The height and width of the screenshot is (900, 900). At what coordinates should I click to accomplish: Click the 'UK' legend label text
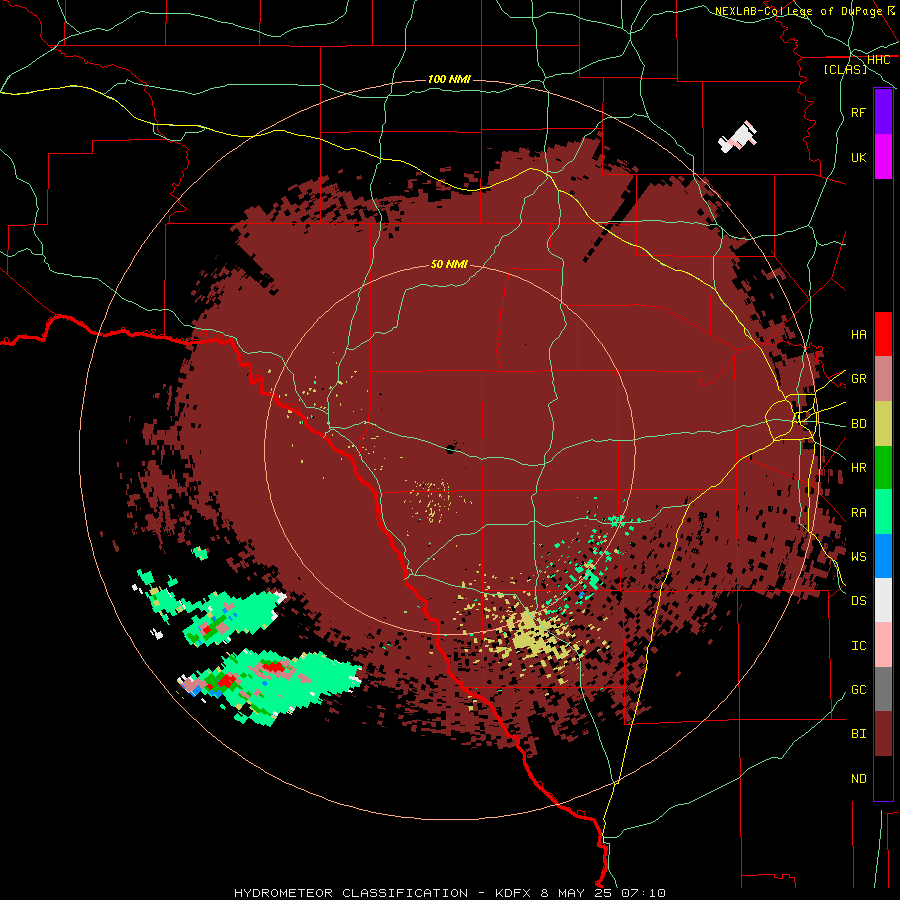click(858, 157)
